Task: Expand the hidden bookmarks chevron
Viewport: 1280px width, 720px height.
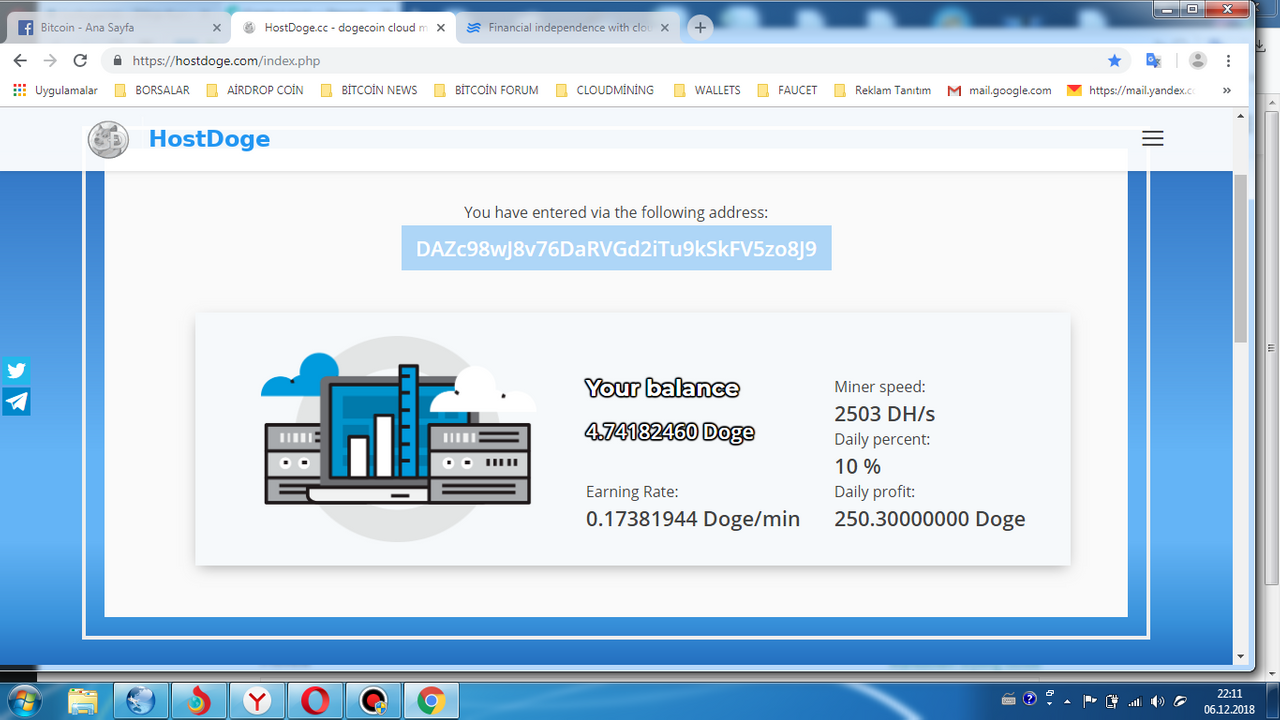Action: (1227, 90)
